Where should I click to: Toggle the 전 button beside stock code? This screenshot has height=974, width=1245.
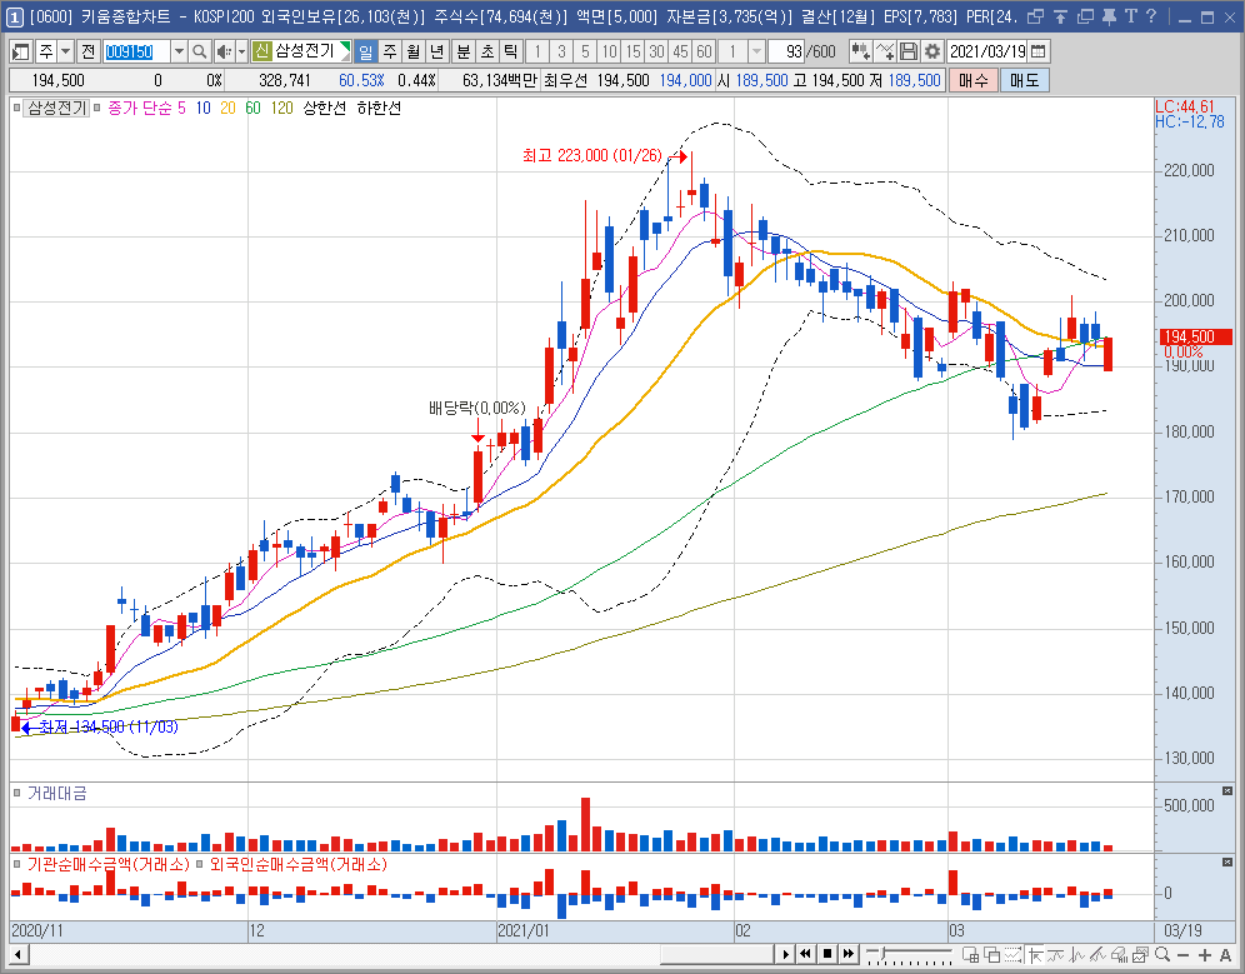[x=88, y=51]
